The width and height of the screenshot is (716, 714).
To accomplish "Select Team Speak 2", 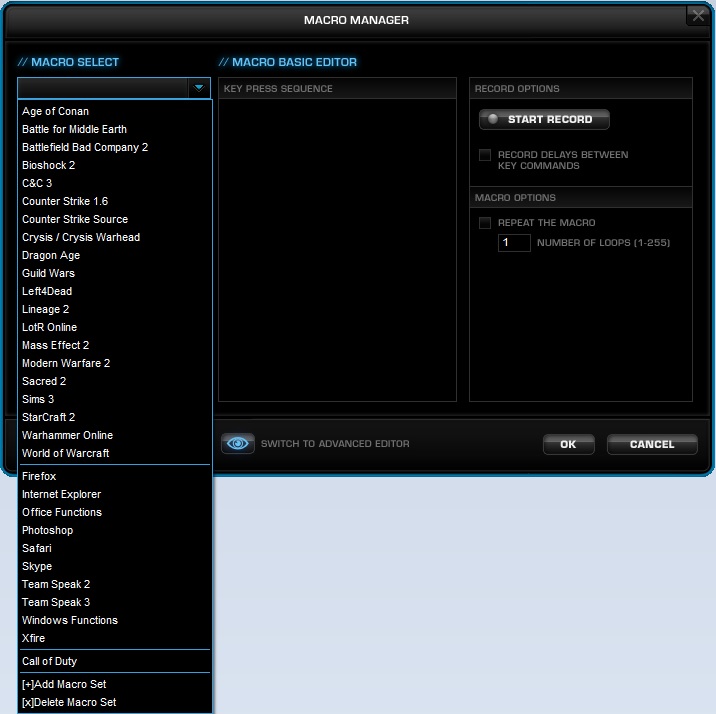I will 115,584.
